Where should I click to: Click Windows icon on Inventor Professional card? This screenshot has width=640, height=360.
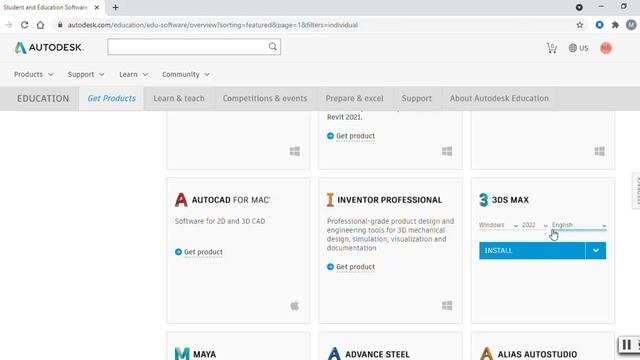pyautogui.click(x=447, y=306)
